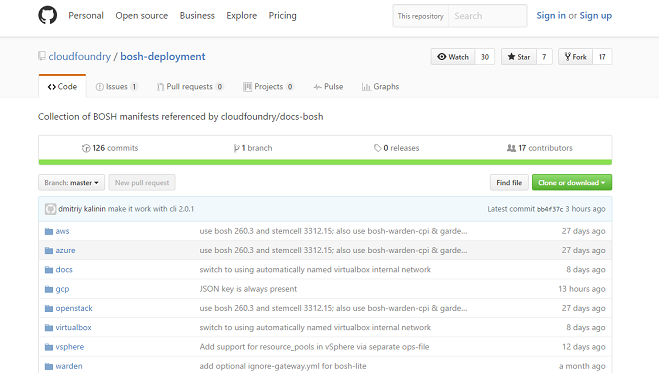Click the author name dmitriy kalinin

pos(82,209)
